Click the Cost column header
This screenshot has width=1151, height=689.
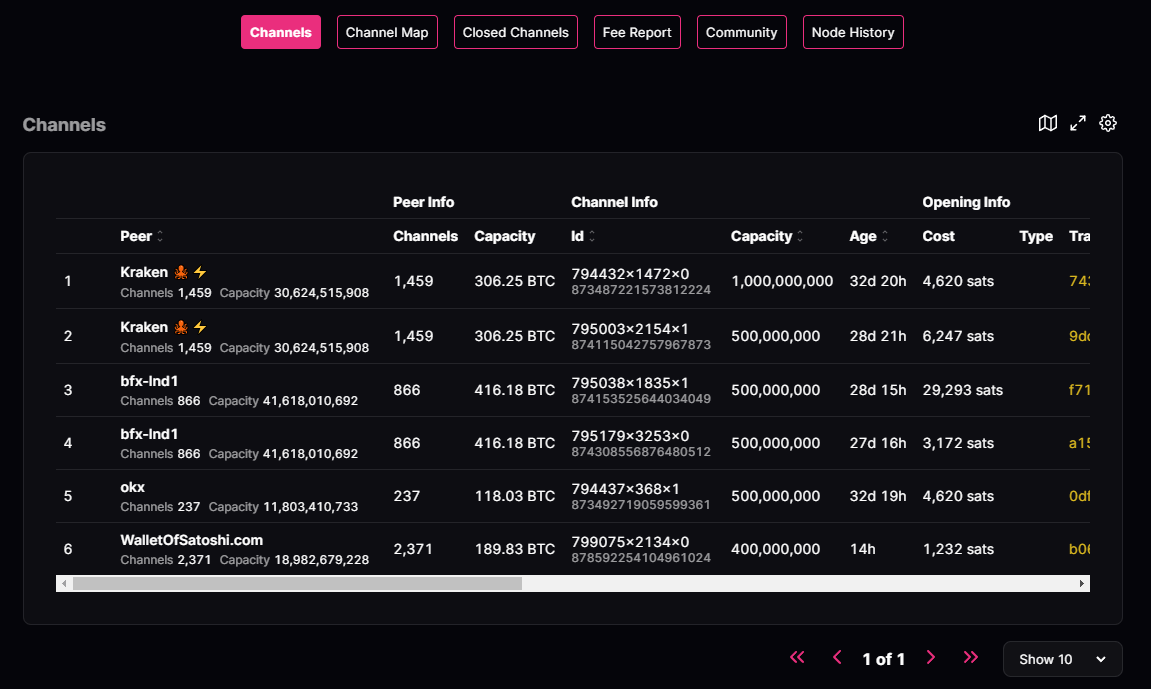[x=938, y=236]
